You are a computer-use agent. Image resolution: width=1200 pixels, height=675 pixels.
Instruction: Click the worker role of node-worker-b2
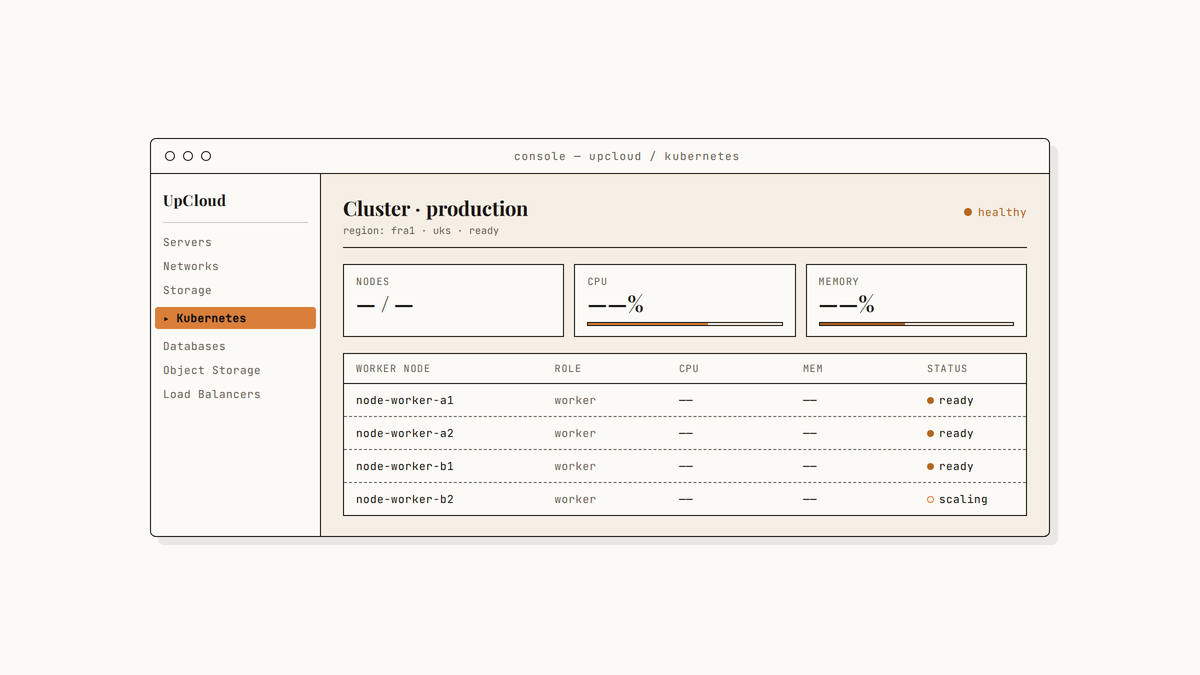tap(575, 499)
